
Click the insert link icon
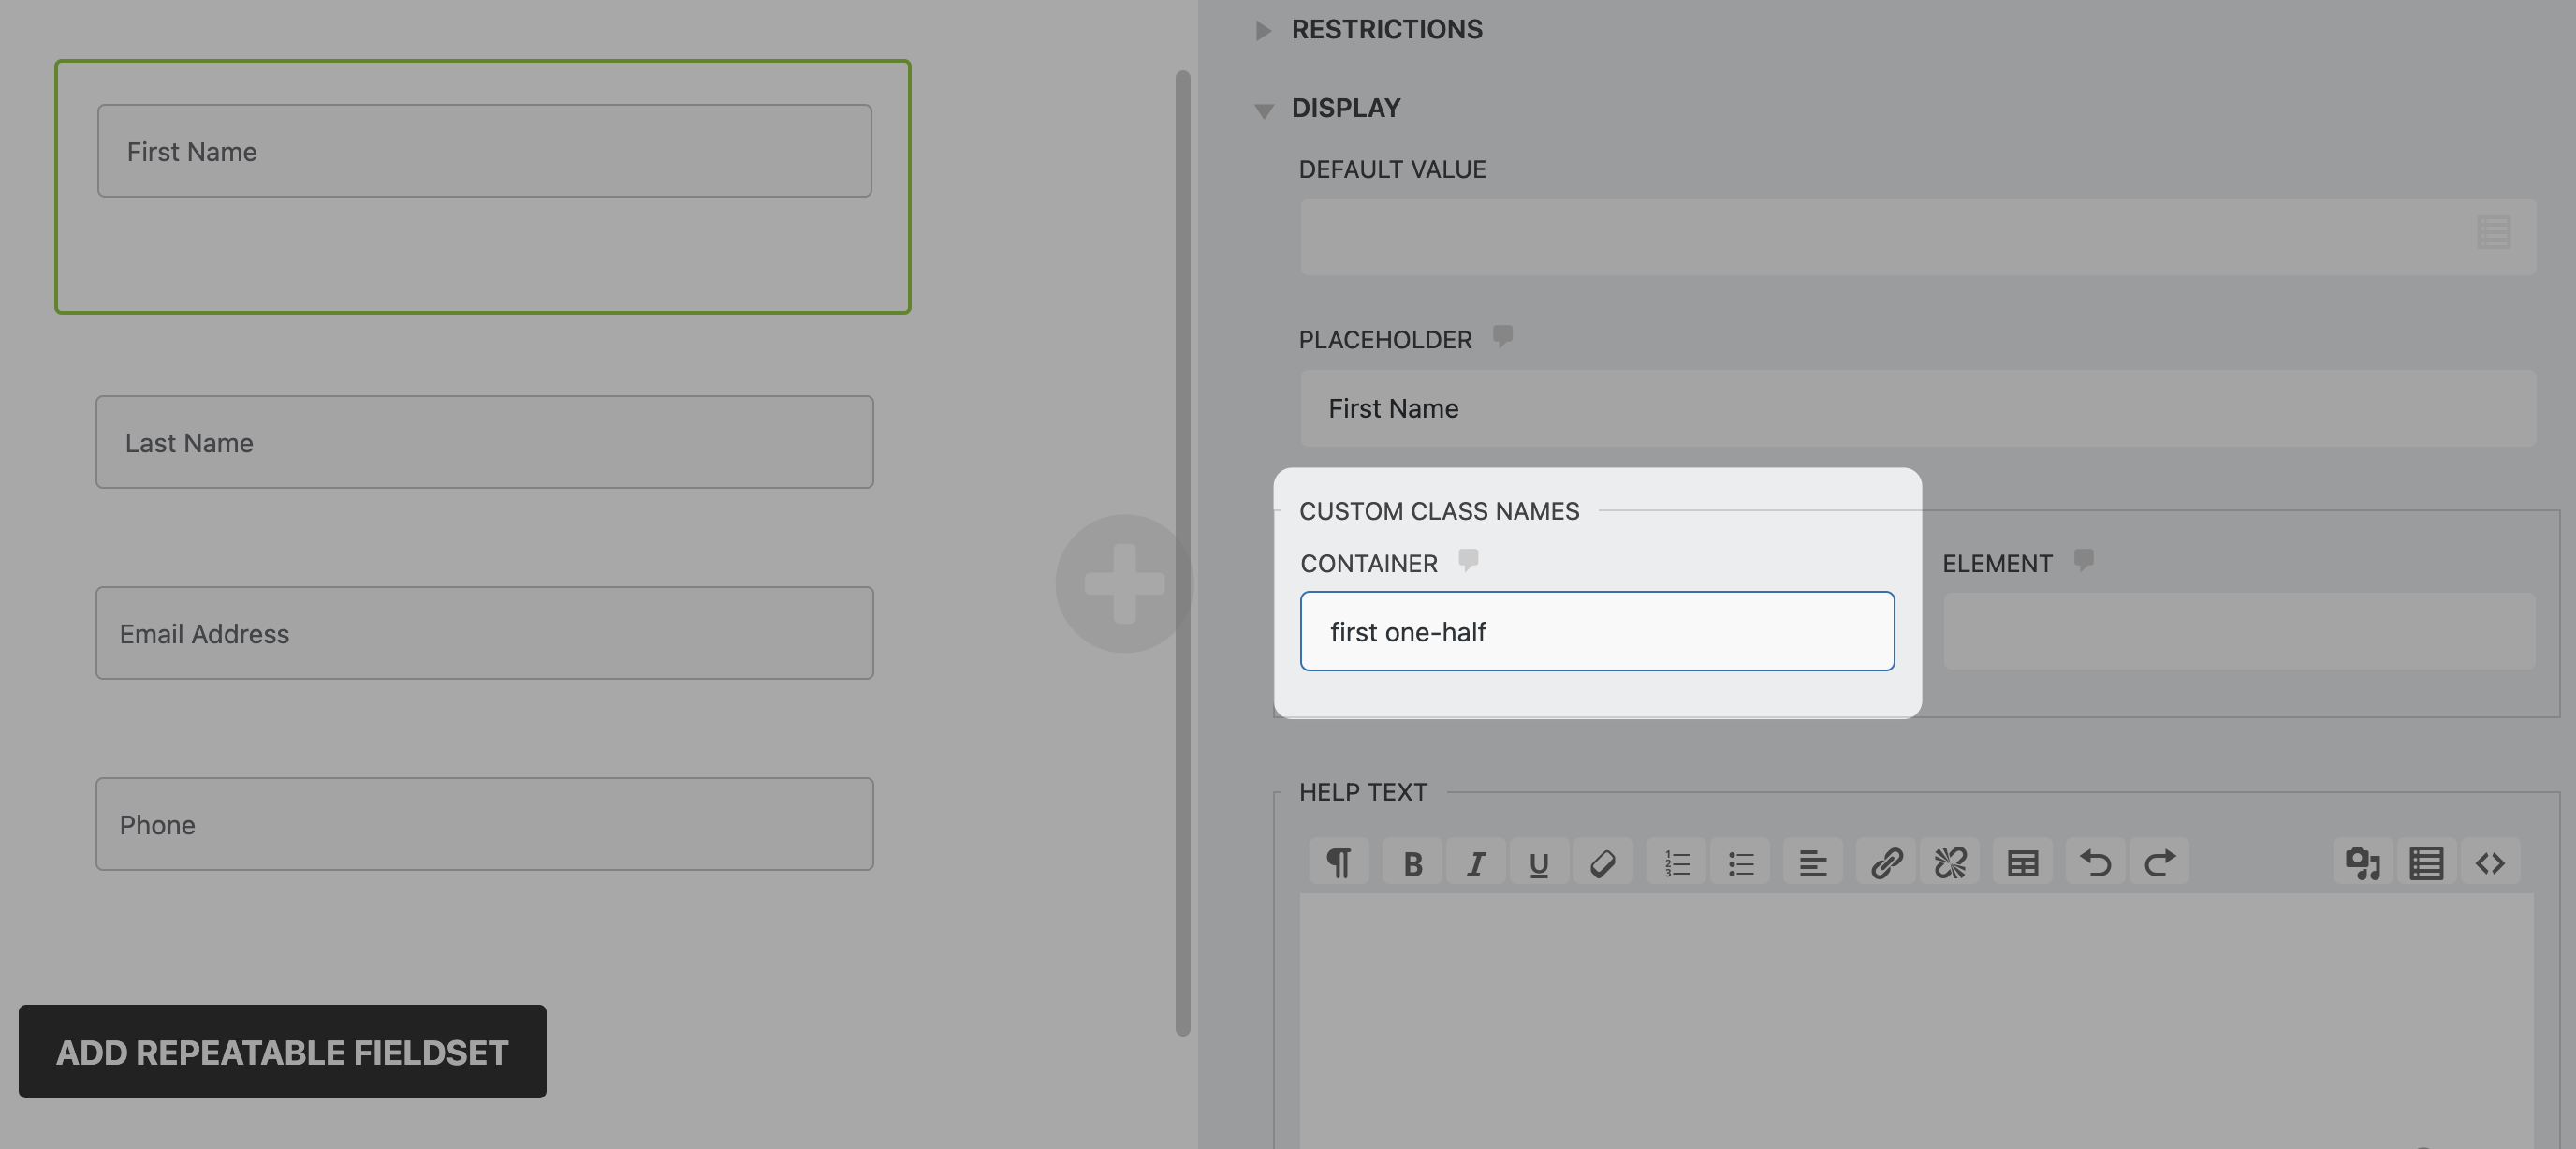[1886, 863]
